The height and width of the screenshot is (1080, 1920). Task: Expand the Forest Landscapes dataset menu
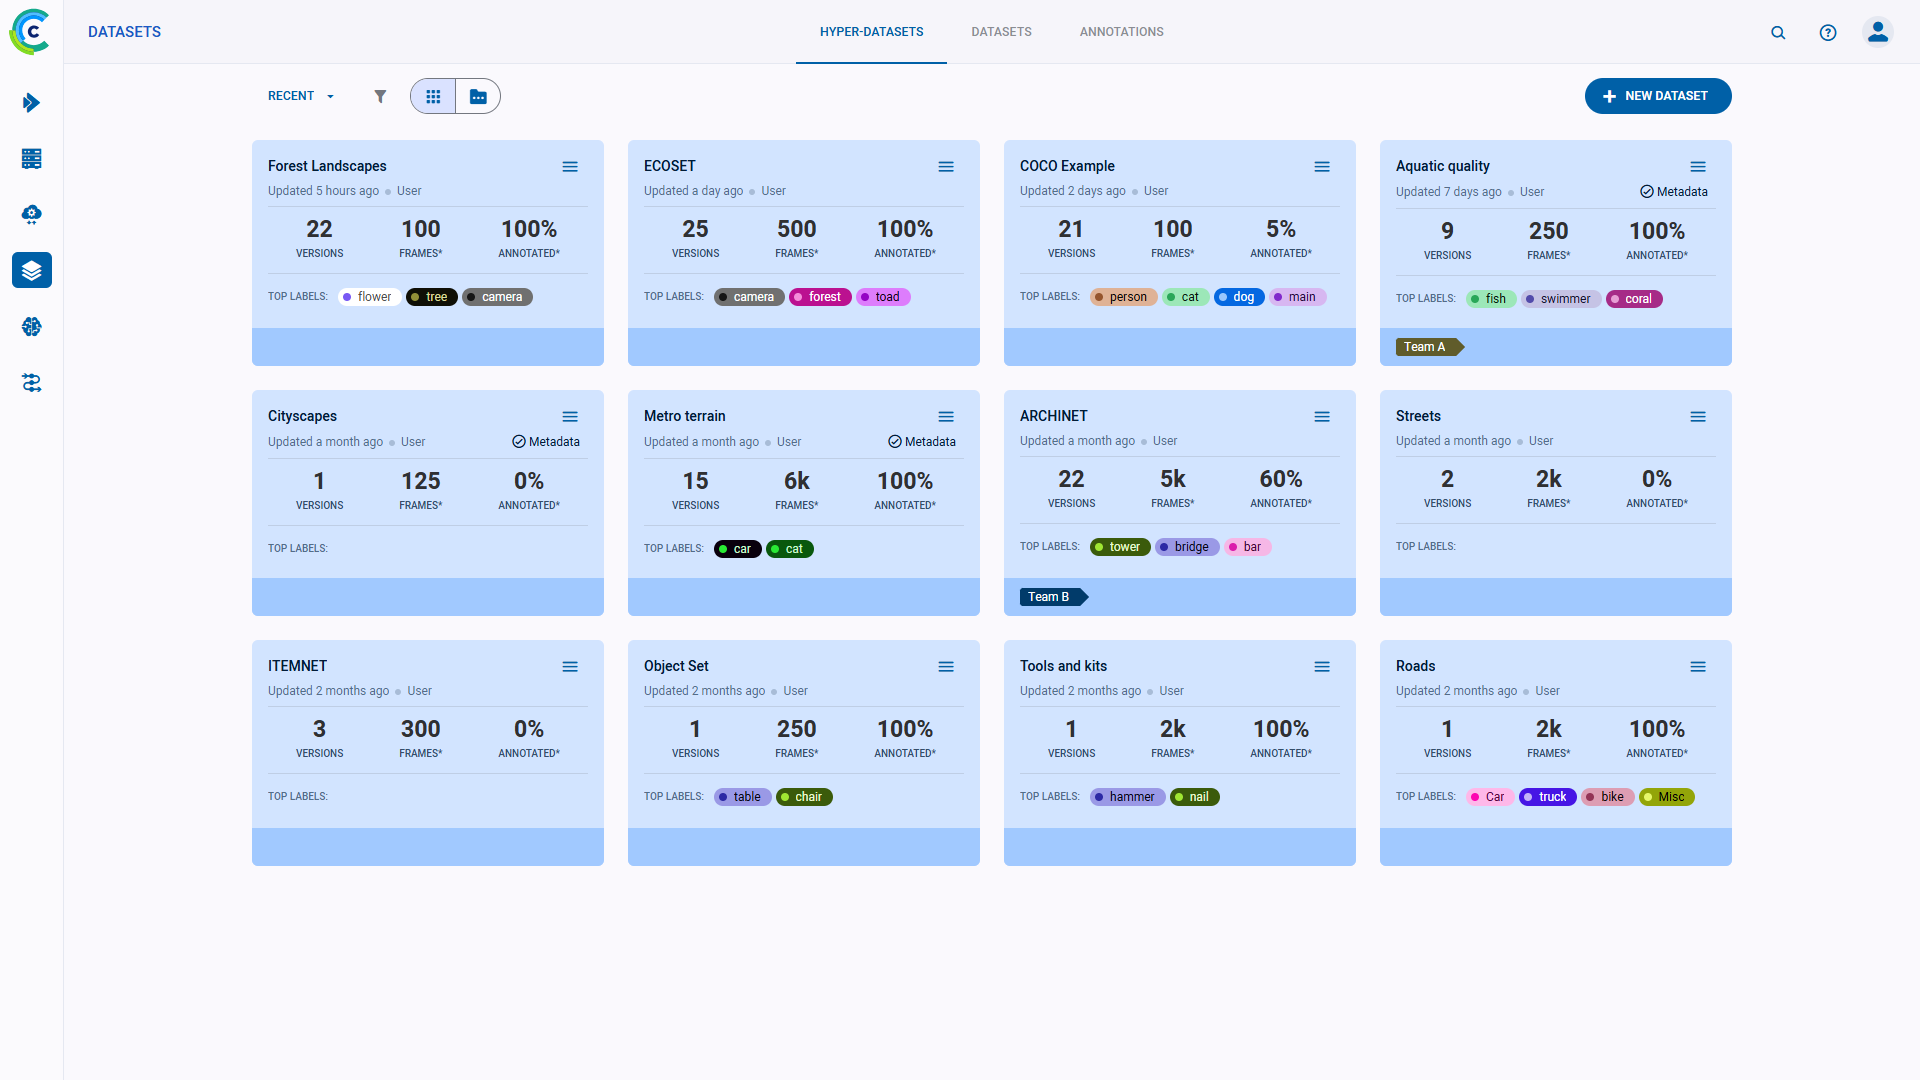(570, 166)
